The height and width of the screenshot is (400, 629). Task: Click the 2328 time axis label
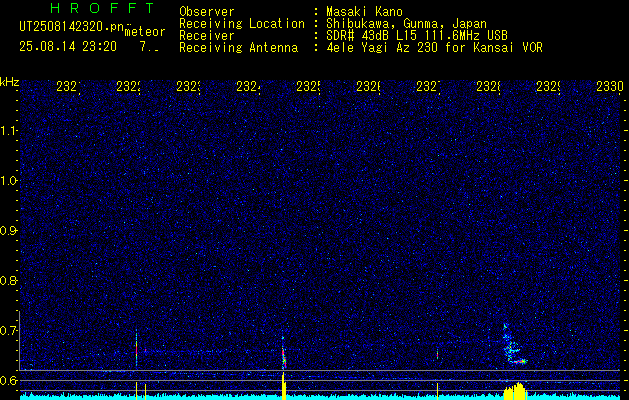[488, 87]
